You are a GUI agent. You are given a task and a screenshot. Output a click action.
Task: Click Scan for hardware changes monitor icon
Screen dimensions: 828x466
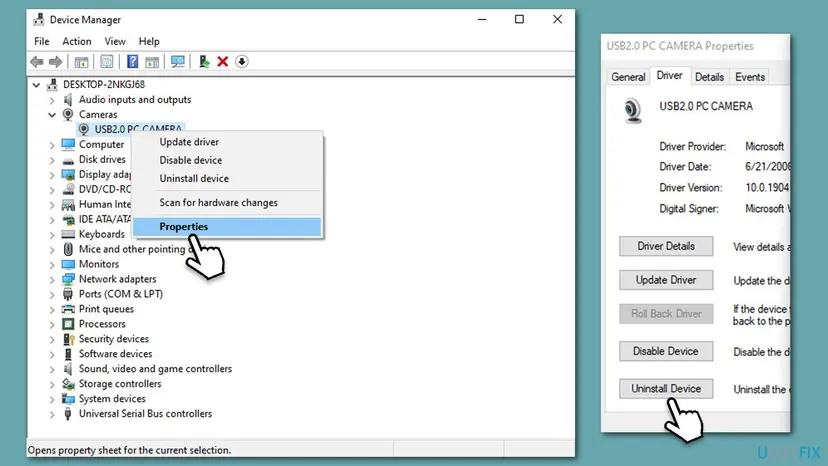[177, 62]
